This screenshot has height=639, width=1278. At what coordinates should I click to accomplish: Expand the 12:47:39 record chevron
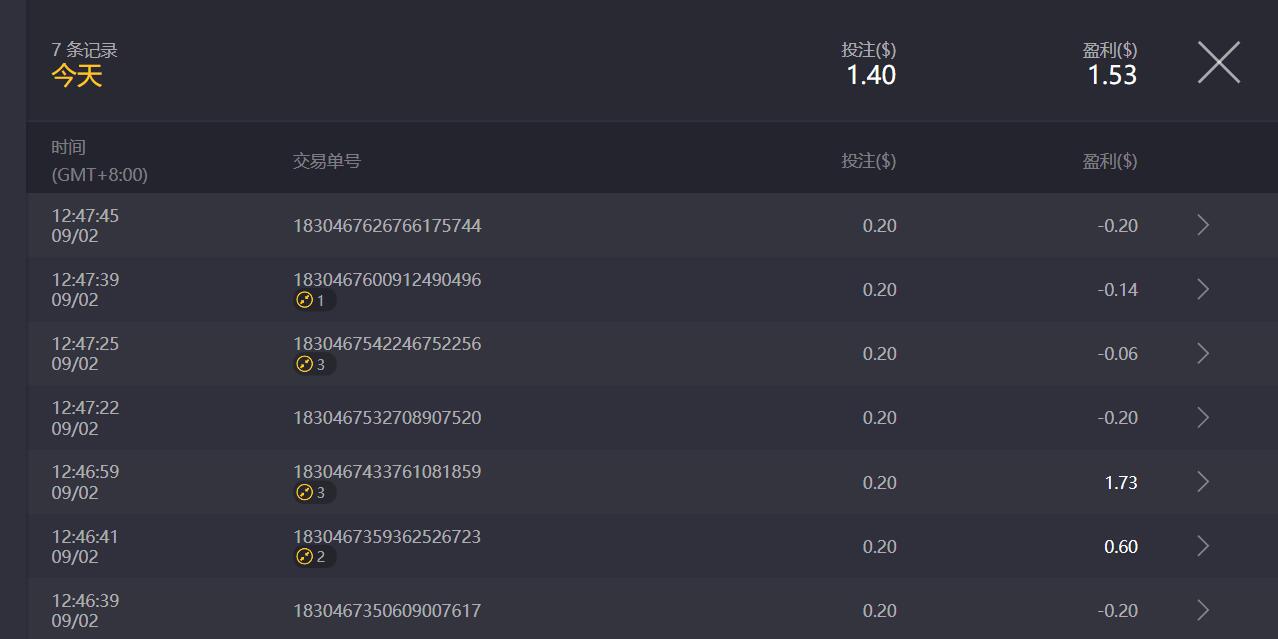[x=1203, y=289]
